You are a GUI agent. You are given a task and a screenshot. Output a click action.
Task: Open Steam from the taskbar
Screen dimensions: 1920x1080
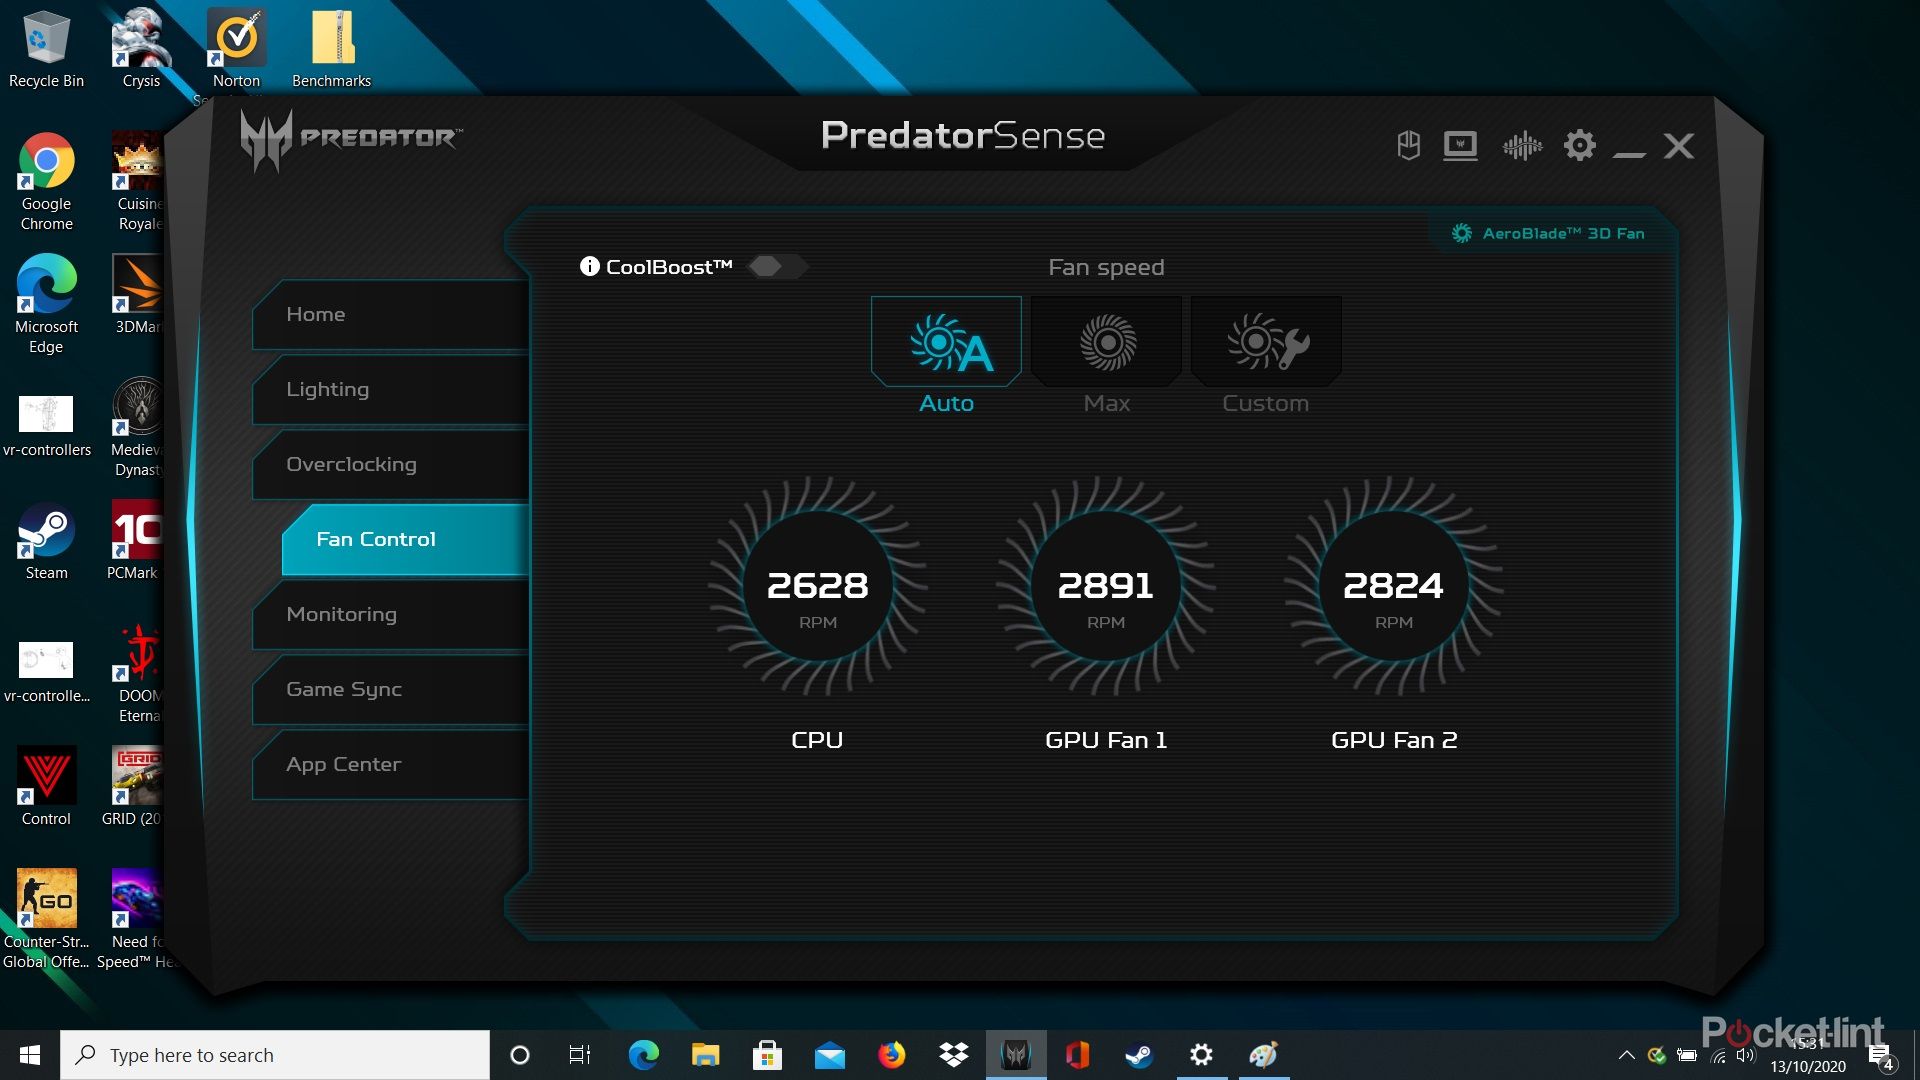pos(1139,1054)
